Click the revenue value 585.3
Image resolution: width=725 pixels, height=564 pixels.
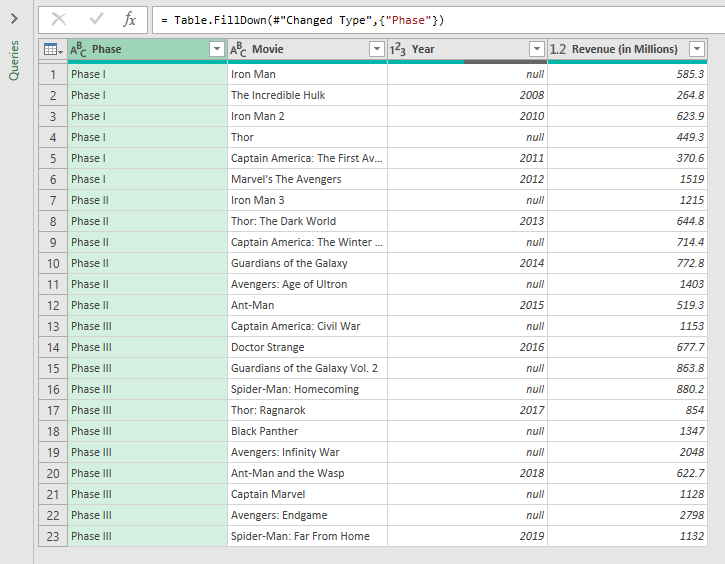pos(627,74)
